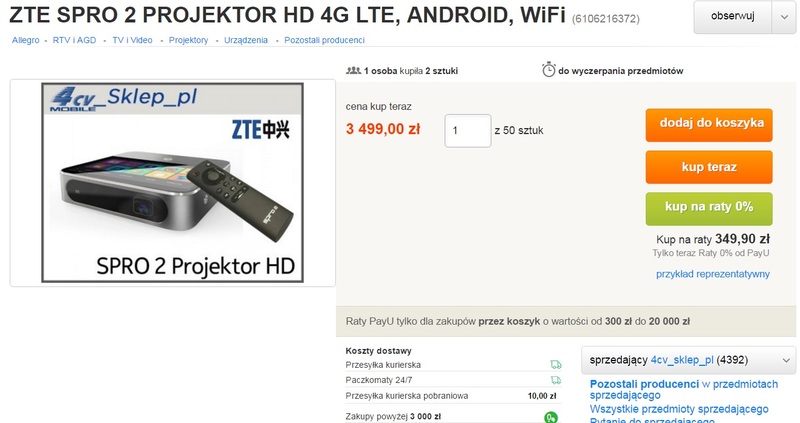Click the buyers group icon

[x=353, y=70]
